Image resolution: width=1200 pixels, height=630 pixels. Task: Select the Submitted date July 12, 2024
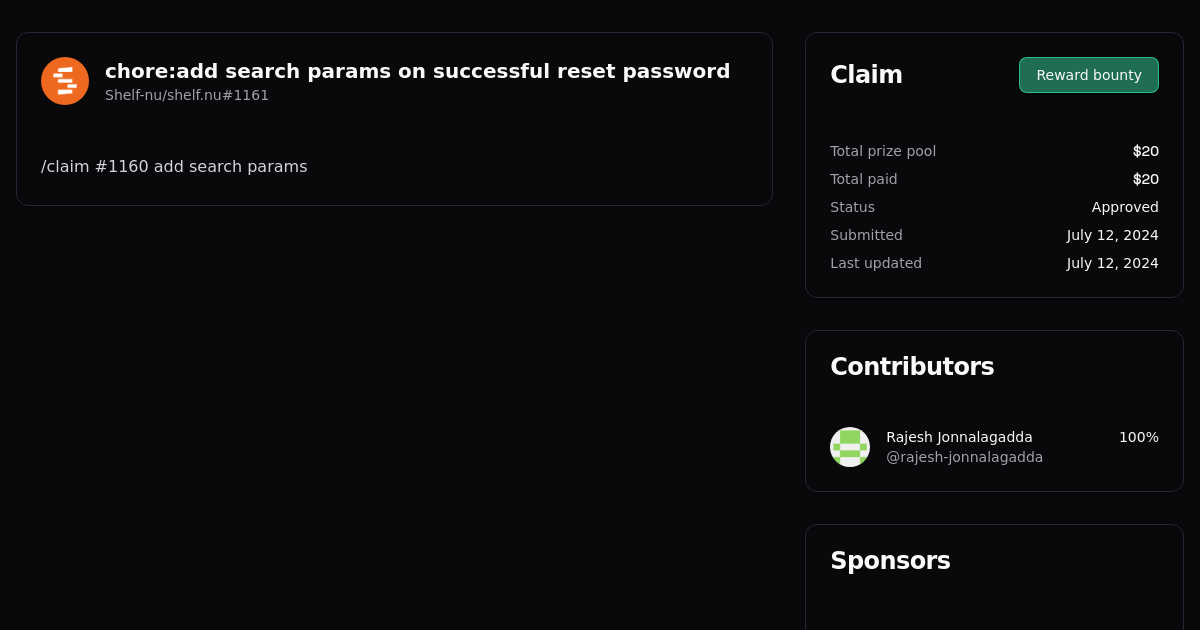[x=1112, y=235]
